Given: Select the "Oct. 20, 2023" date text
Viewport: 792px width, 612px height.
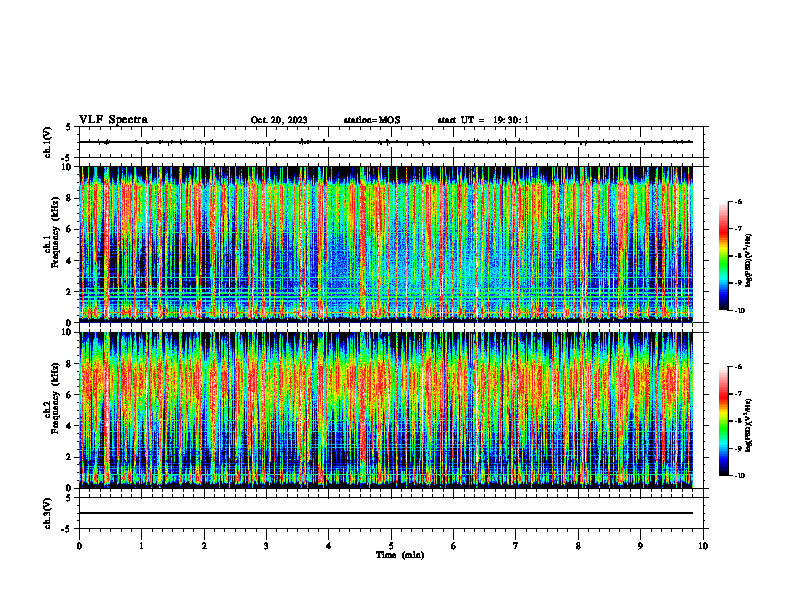Looking at the screenshot, I should 279,120.
